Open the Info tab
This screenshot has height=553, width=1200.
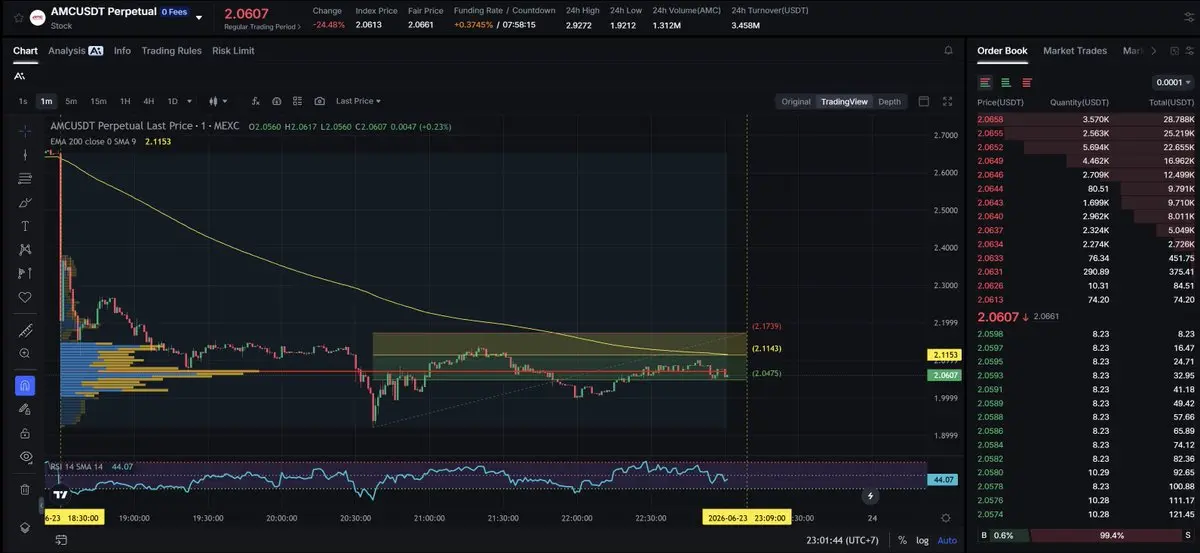coord(122,50)
